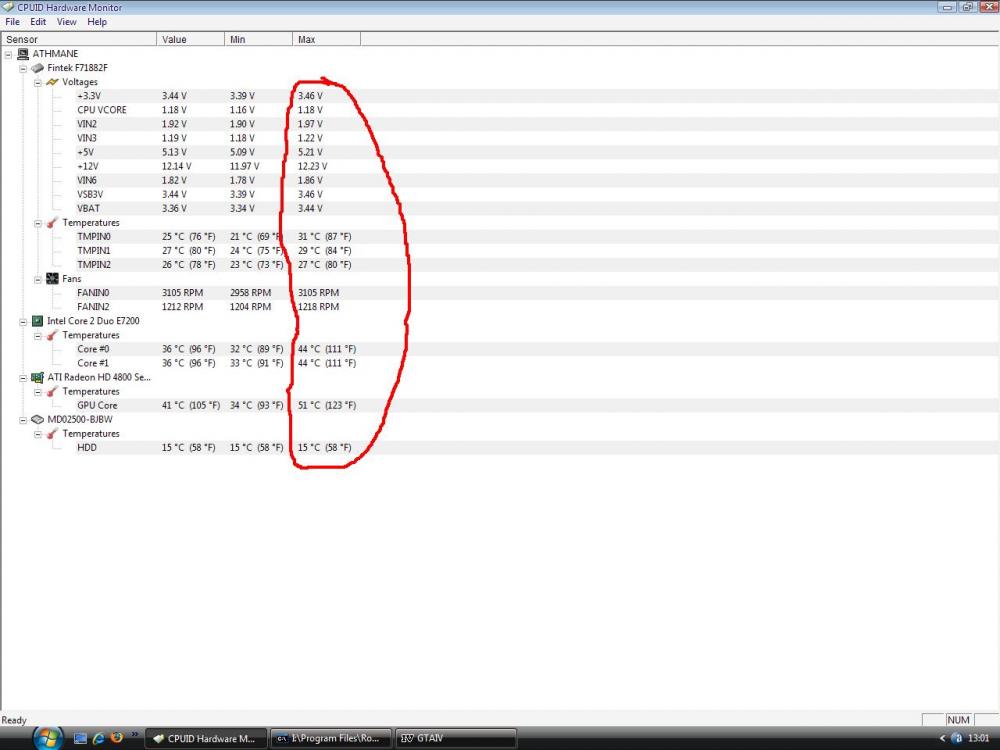
Task: Open the View menu
Action: click(66, 21)
